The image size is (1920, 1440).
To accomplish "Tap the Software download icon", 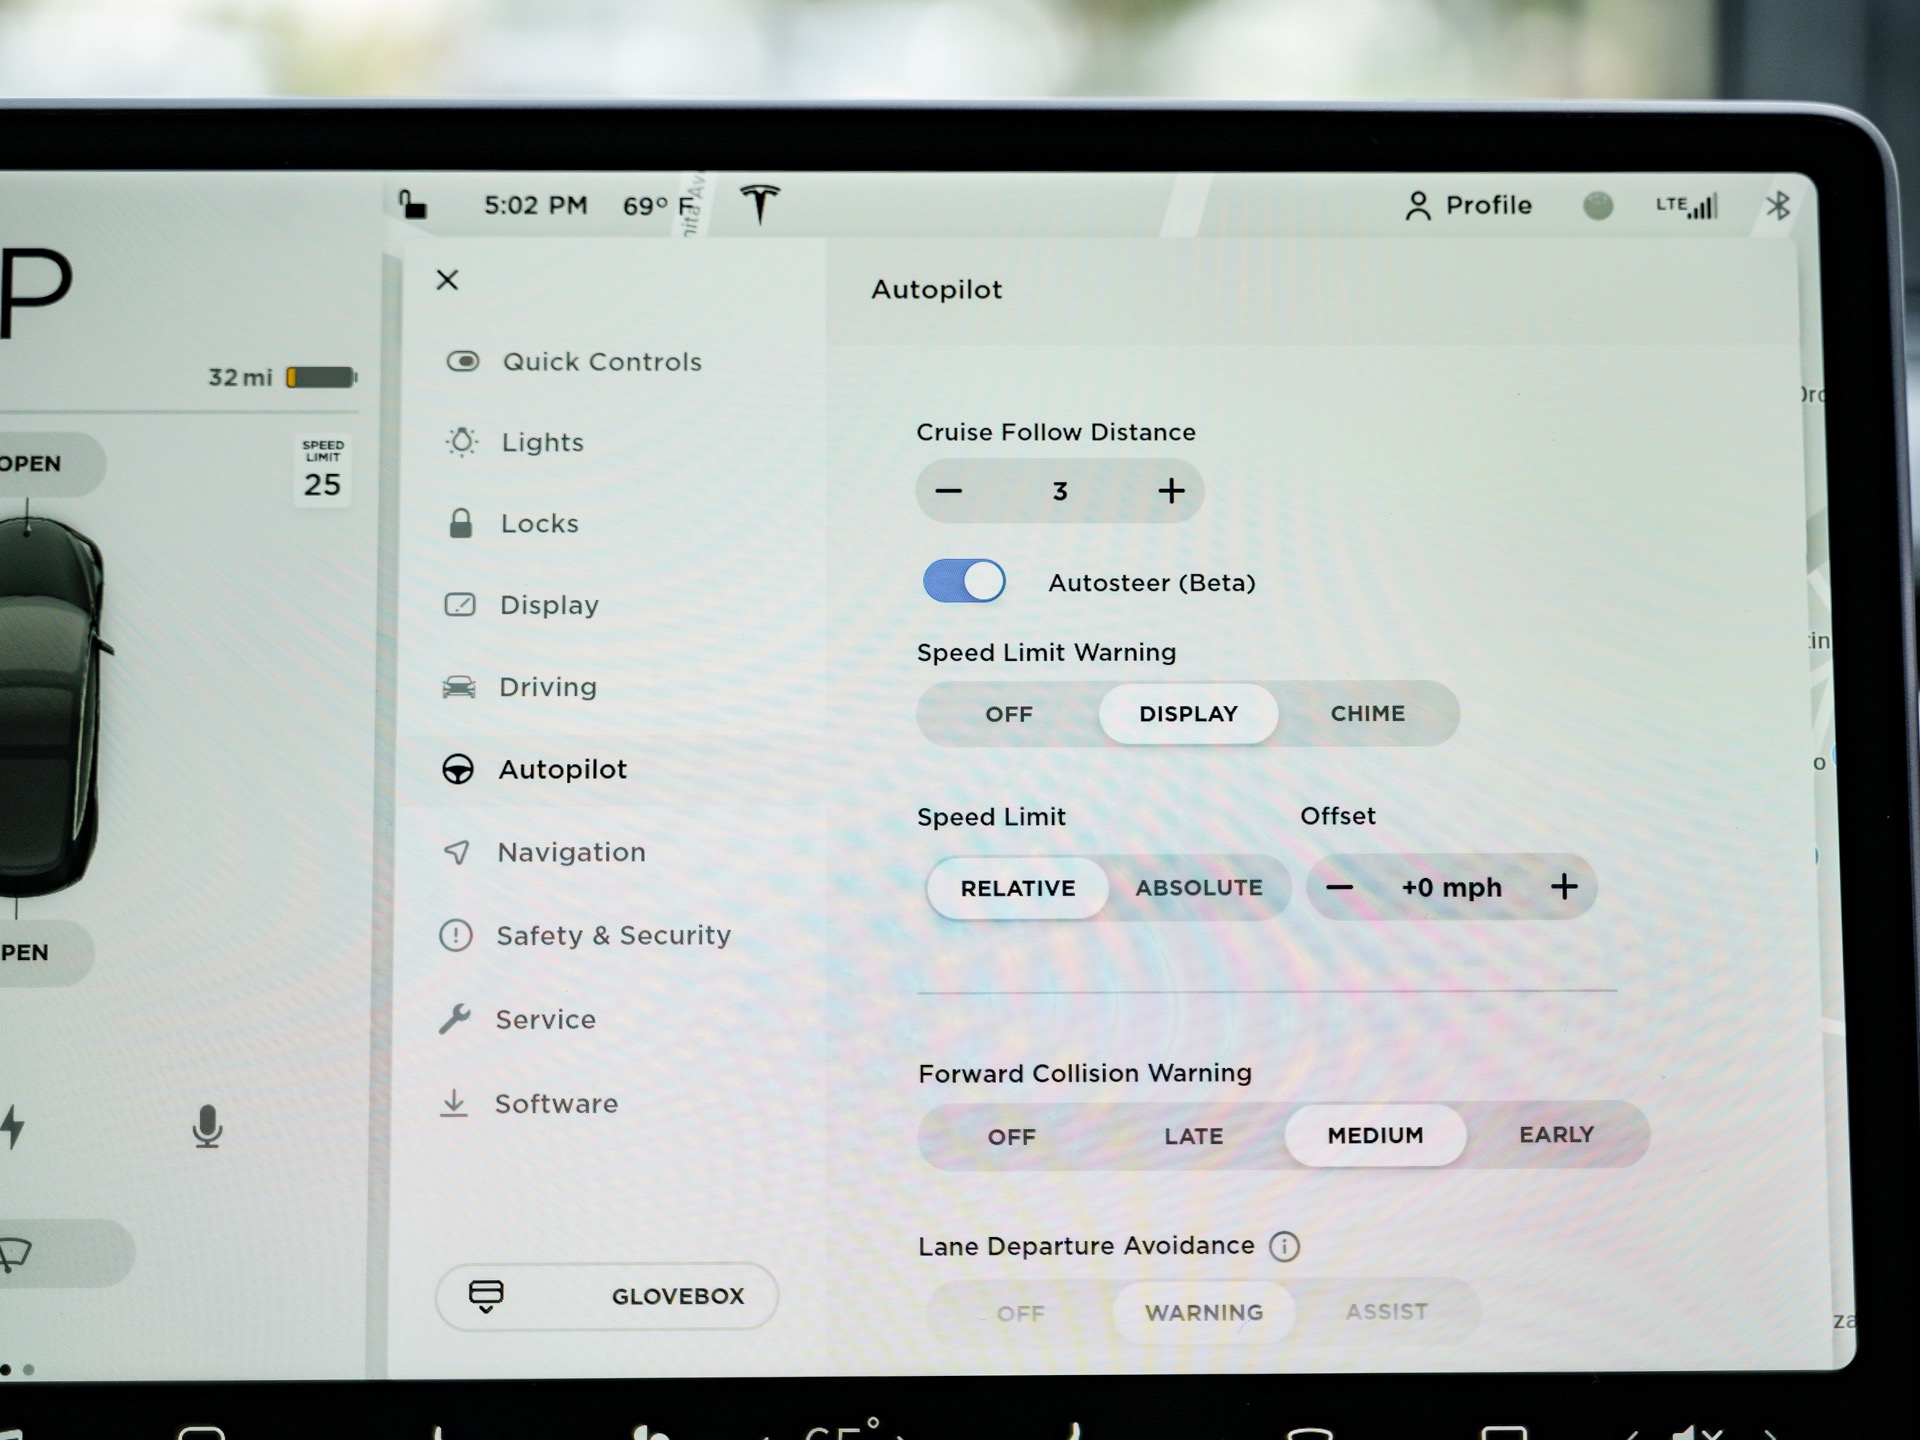I will [453, 1103].
